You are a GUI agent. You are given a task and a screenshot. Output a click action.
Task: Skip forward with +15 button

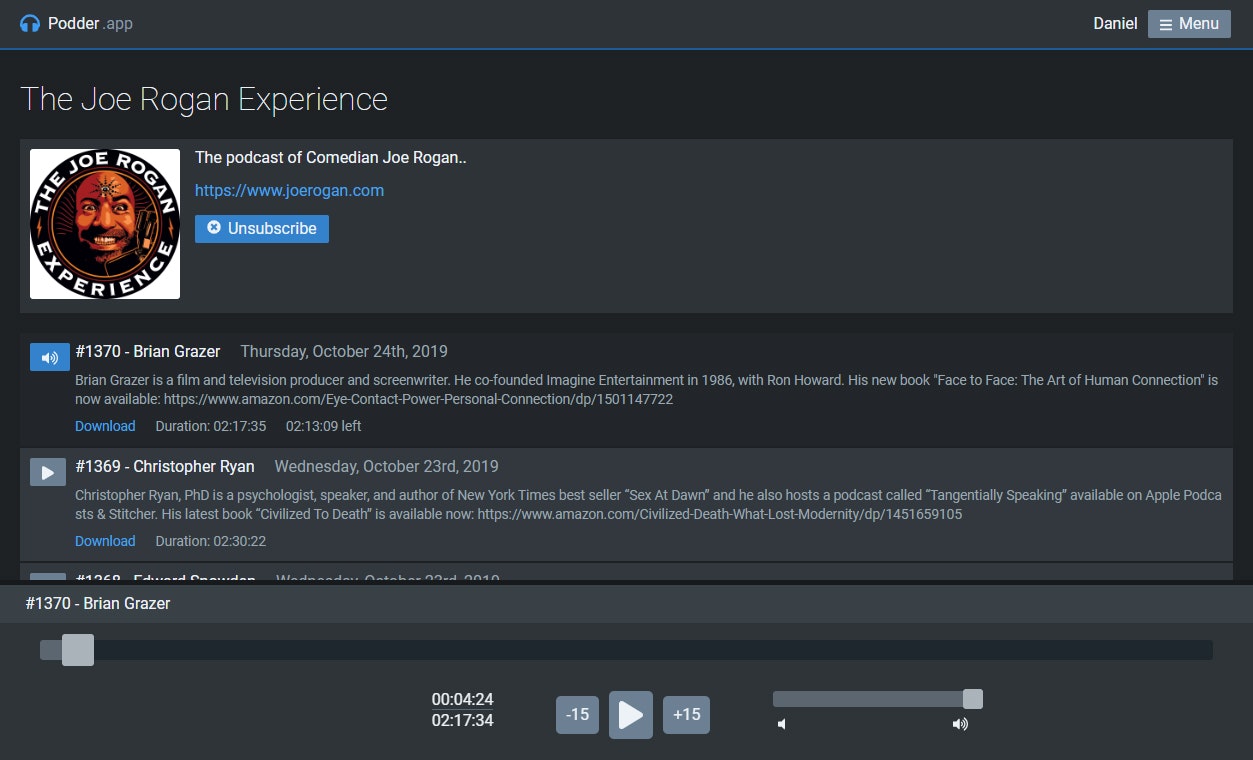686,715
